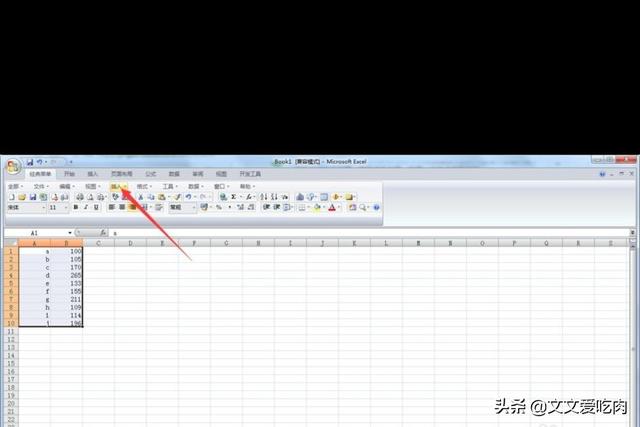The width and height of the screenshot is (640, 427).
Task: Click the Print Preview icon
Action: pyautogui.click(x=90, y=197)
